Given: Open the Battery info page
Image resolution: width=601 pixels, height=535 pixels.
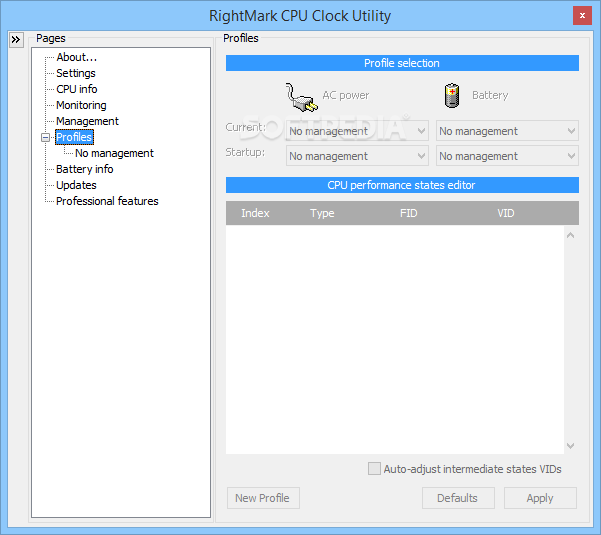Looking at the screenshot, I should [85, 169].
